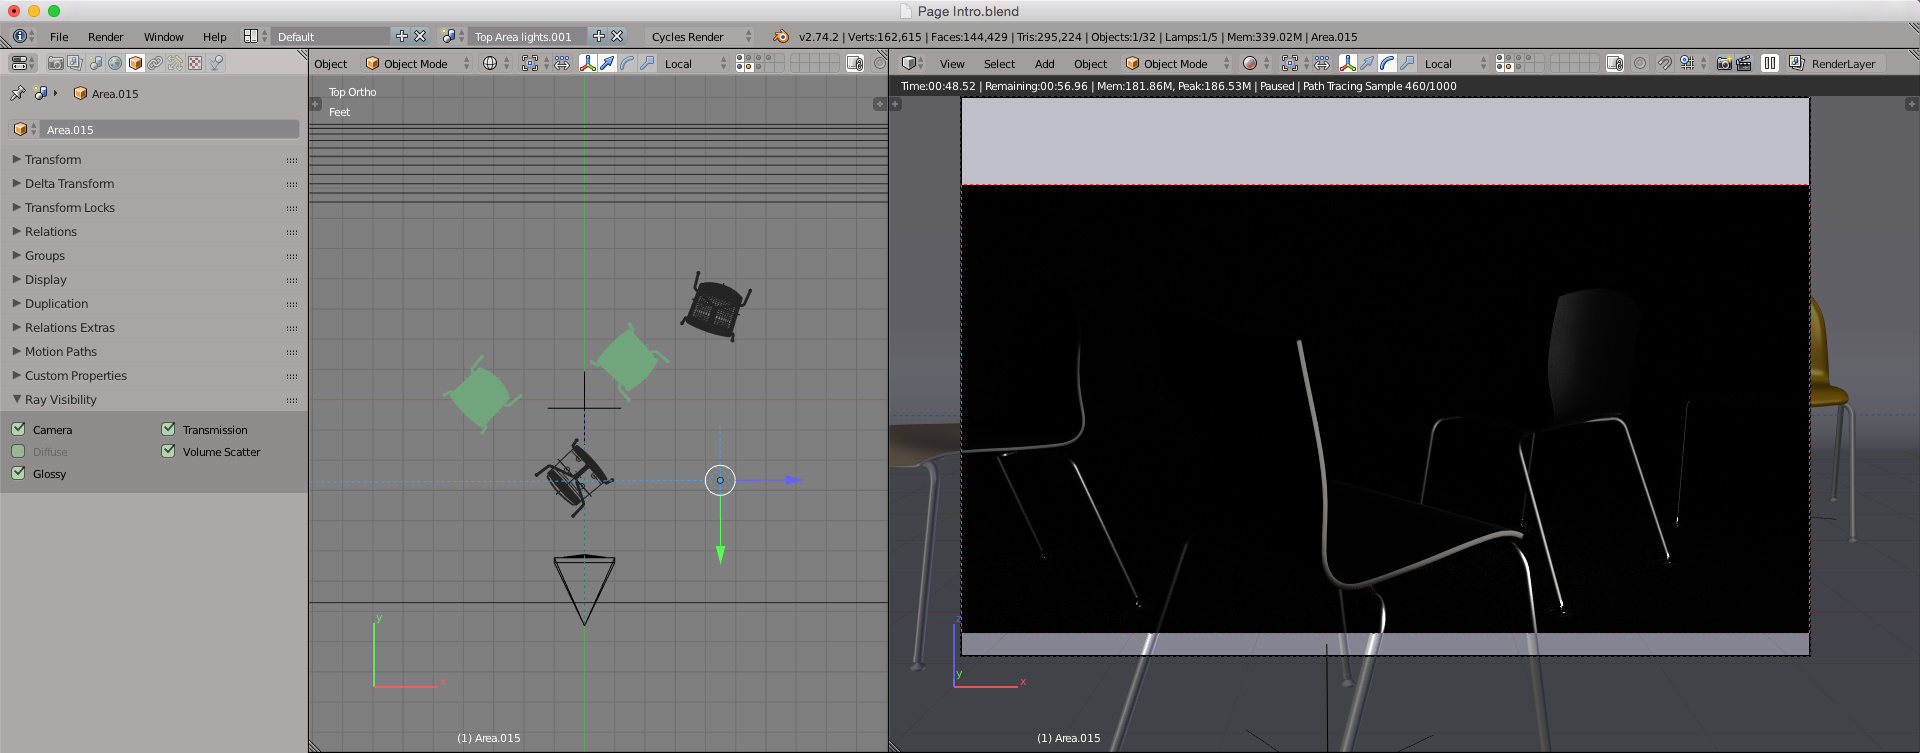This screenshot has height=753, width=1920.
Task: Toggle snap magnet in right viewport
Action: (x=1664, y=63)
